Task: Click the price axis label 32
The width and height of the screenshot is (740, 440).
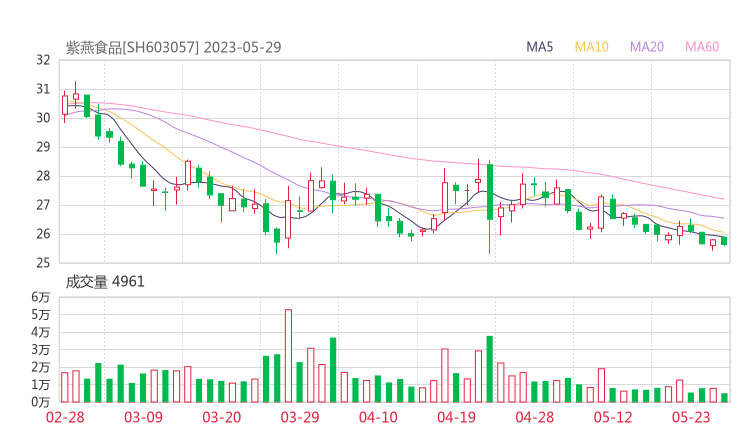Action: [x=43, y=60]
